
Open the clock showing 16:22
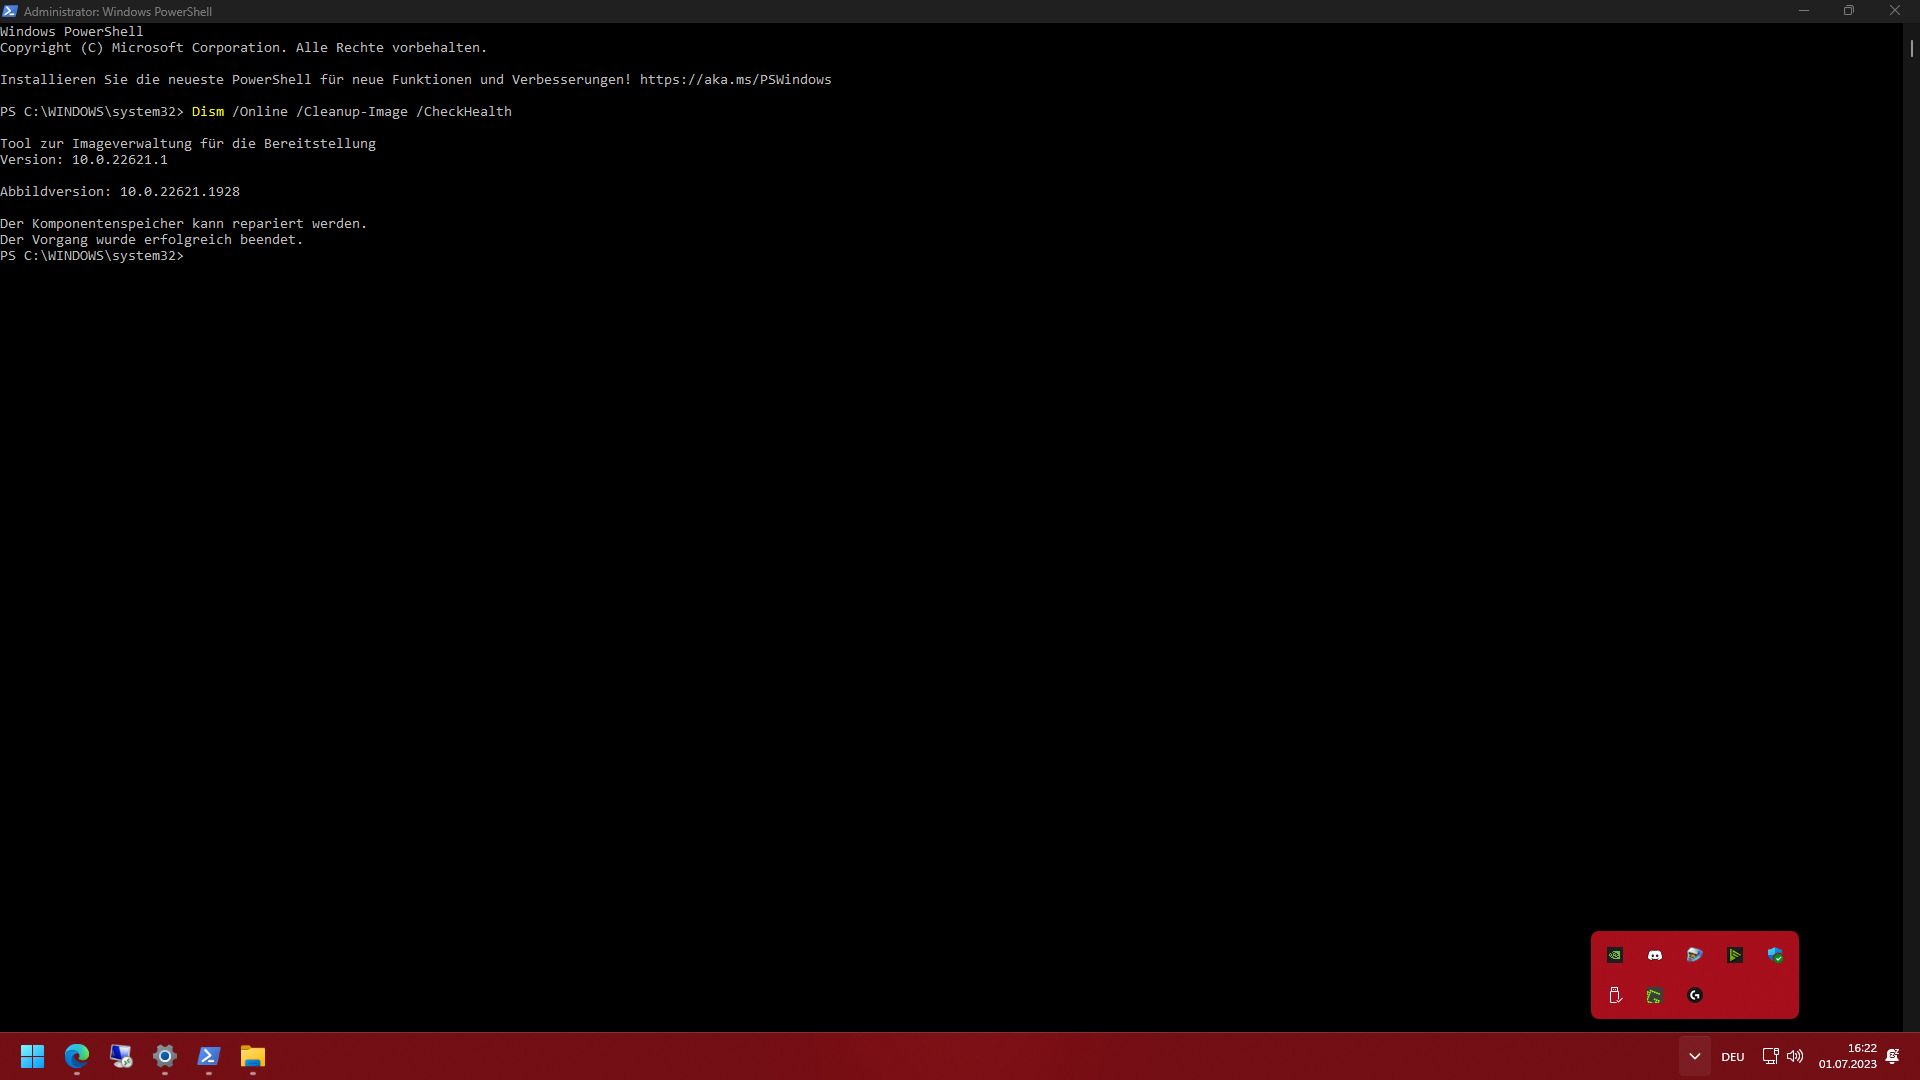click(1847, 1056)
